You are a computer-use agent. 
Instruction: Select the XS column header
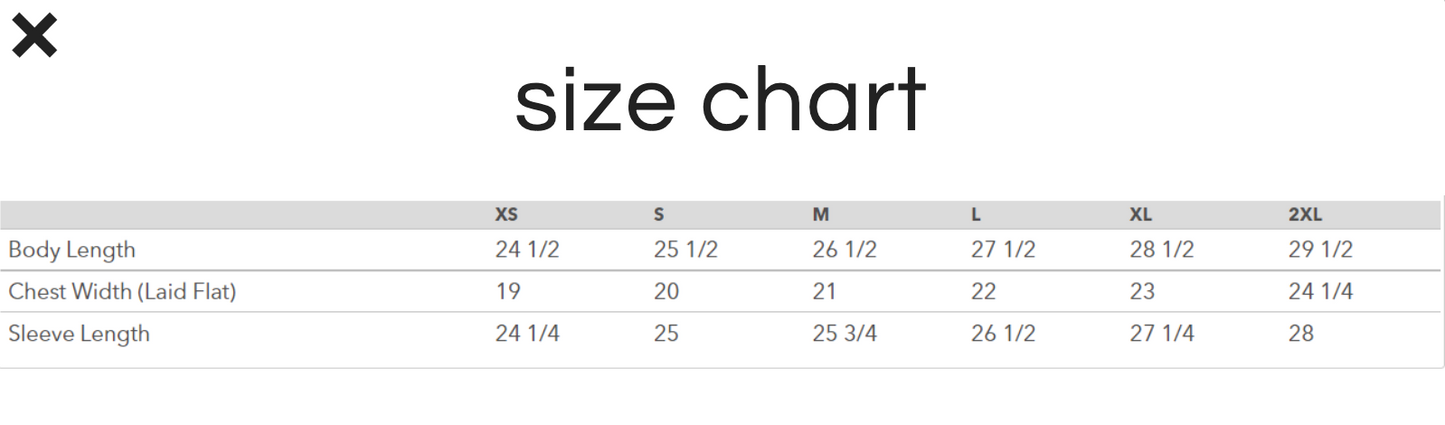pos(506,215)
